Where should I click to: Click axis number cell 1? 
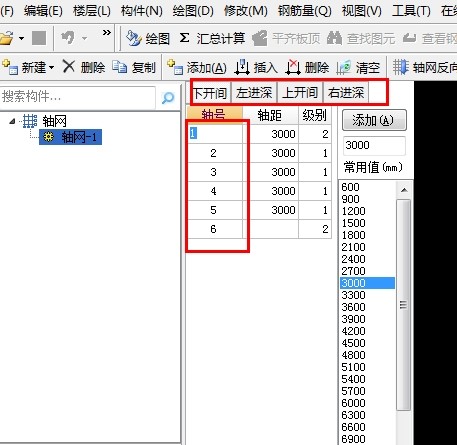pos(215,134)
